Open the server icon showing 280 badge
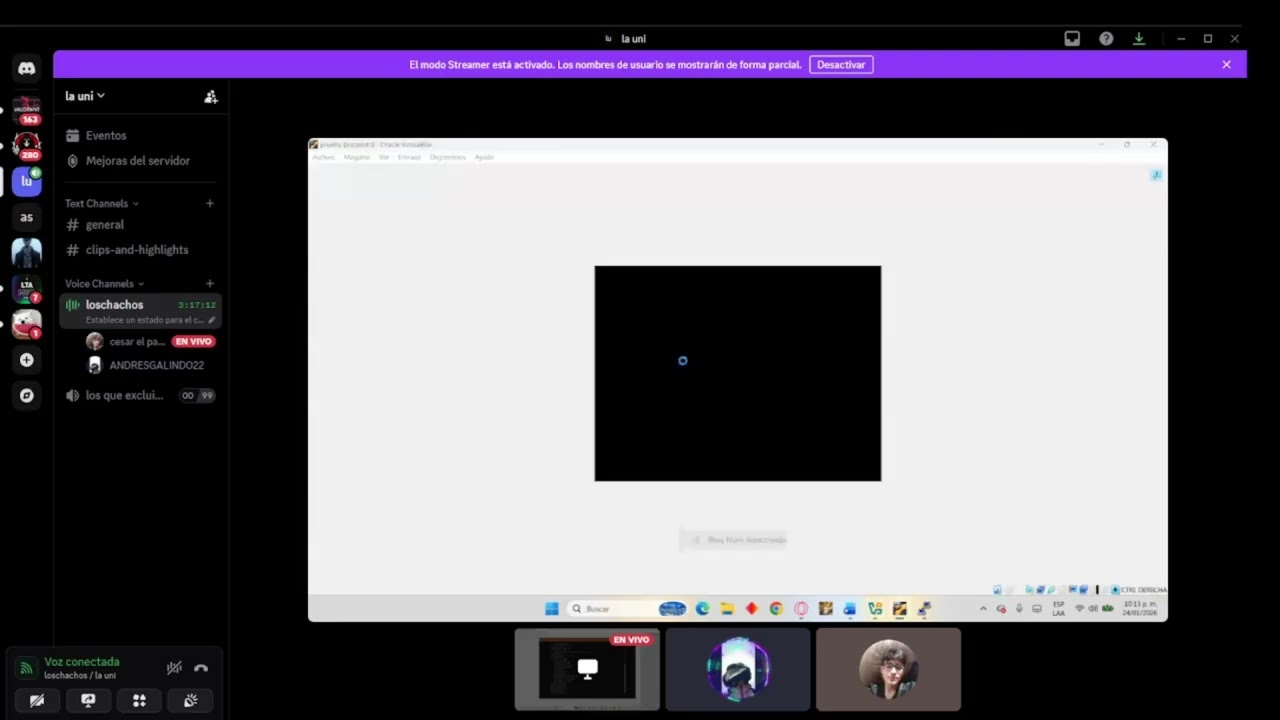 click(x=27, y=146)
